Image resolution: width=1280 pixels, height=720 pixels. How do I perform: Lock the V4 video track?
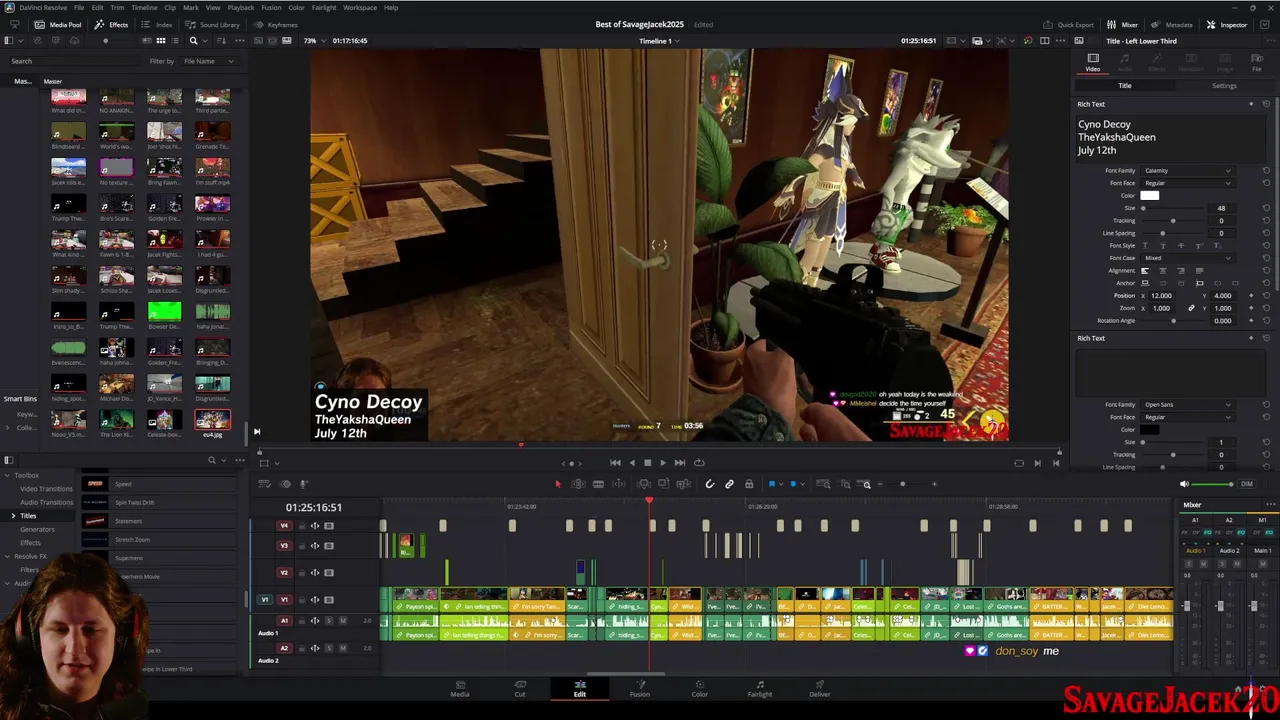302,526
